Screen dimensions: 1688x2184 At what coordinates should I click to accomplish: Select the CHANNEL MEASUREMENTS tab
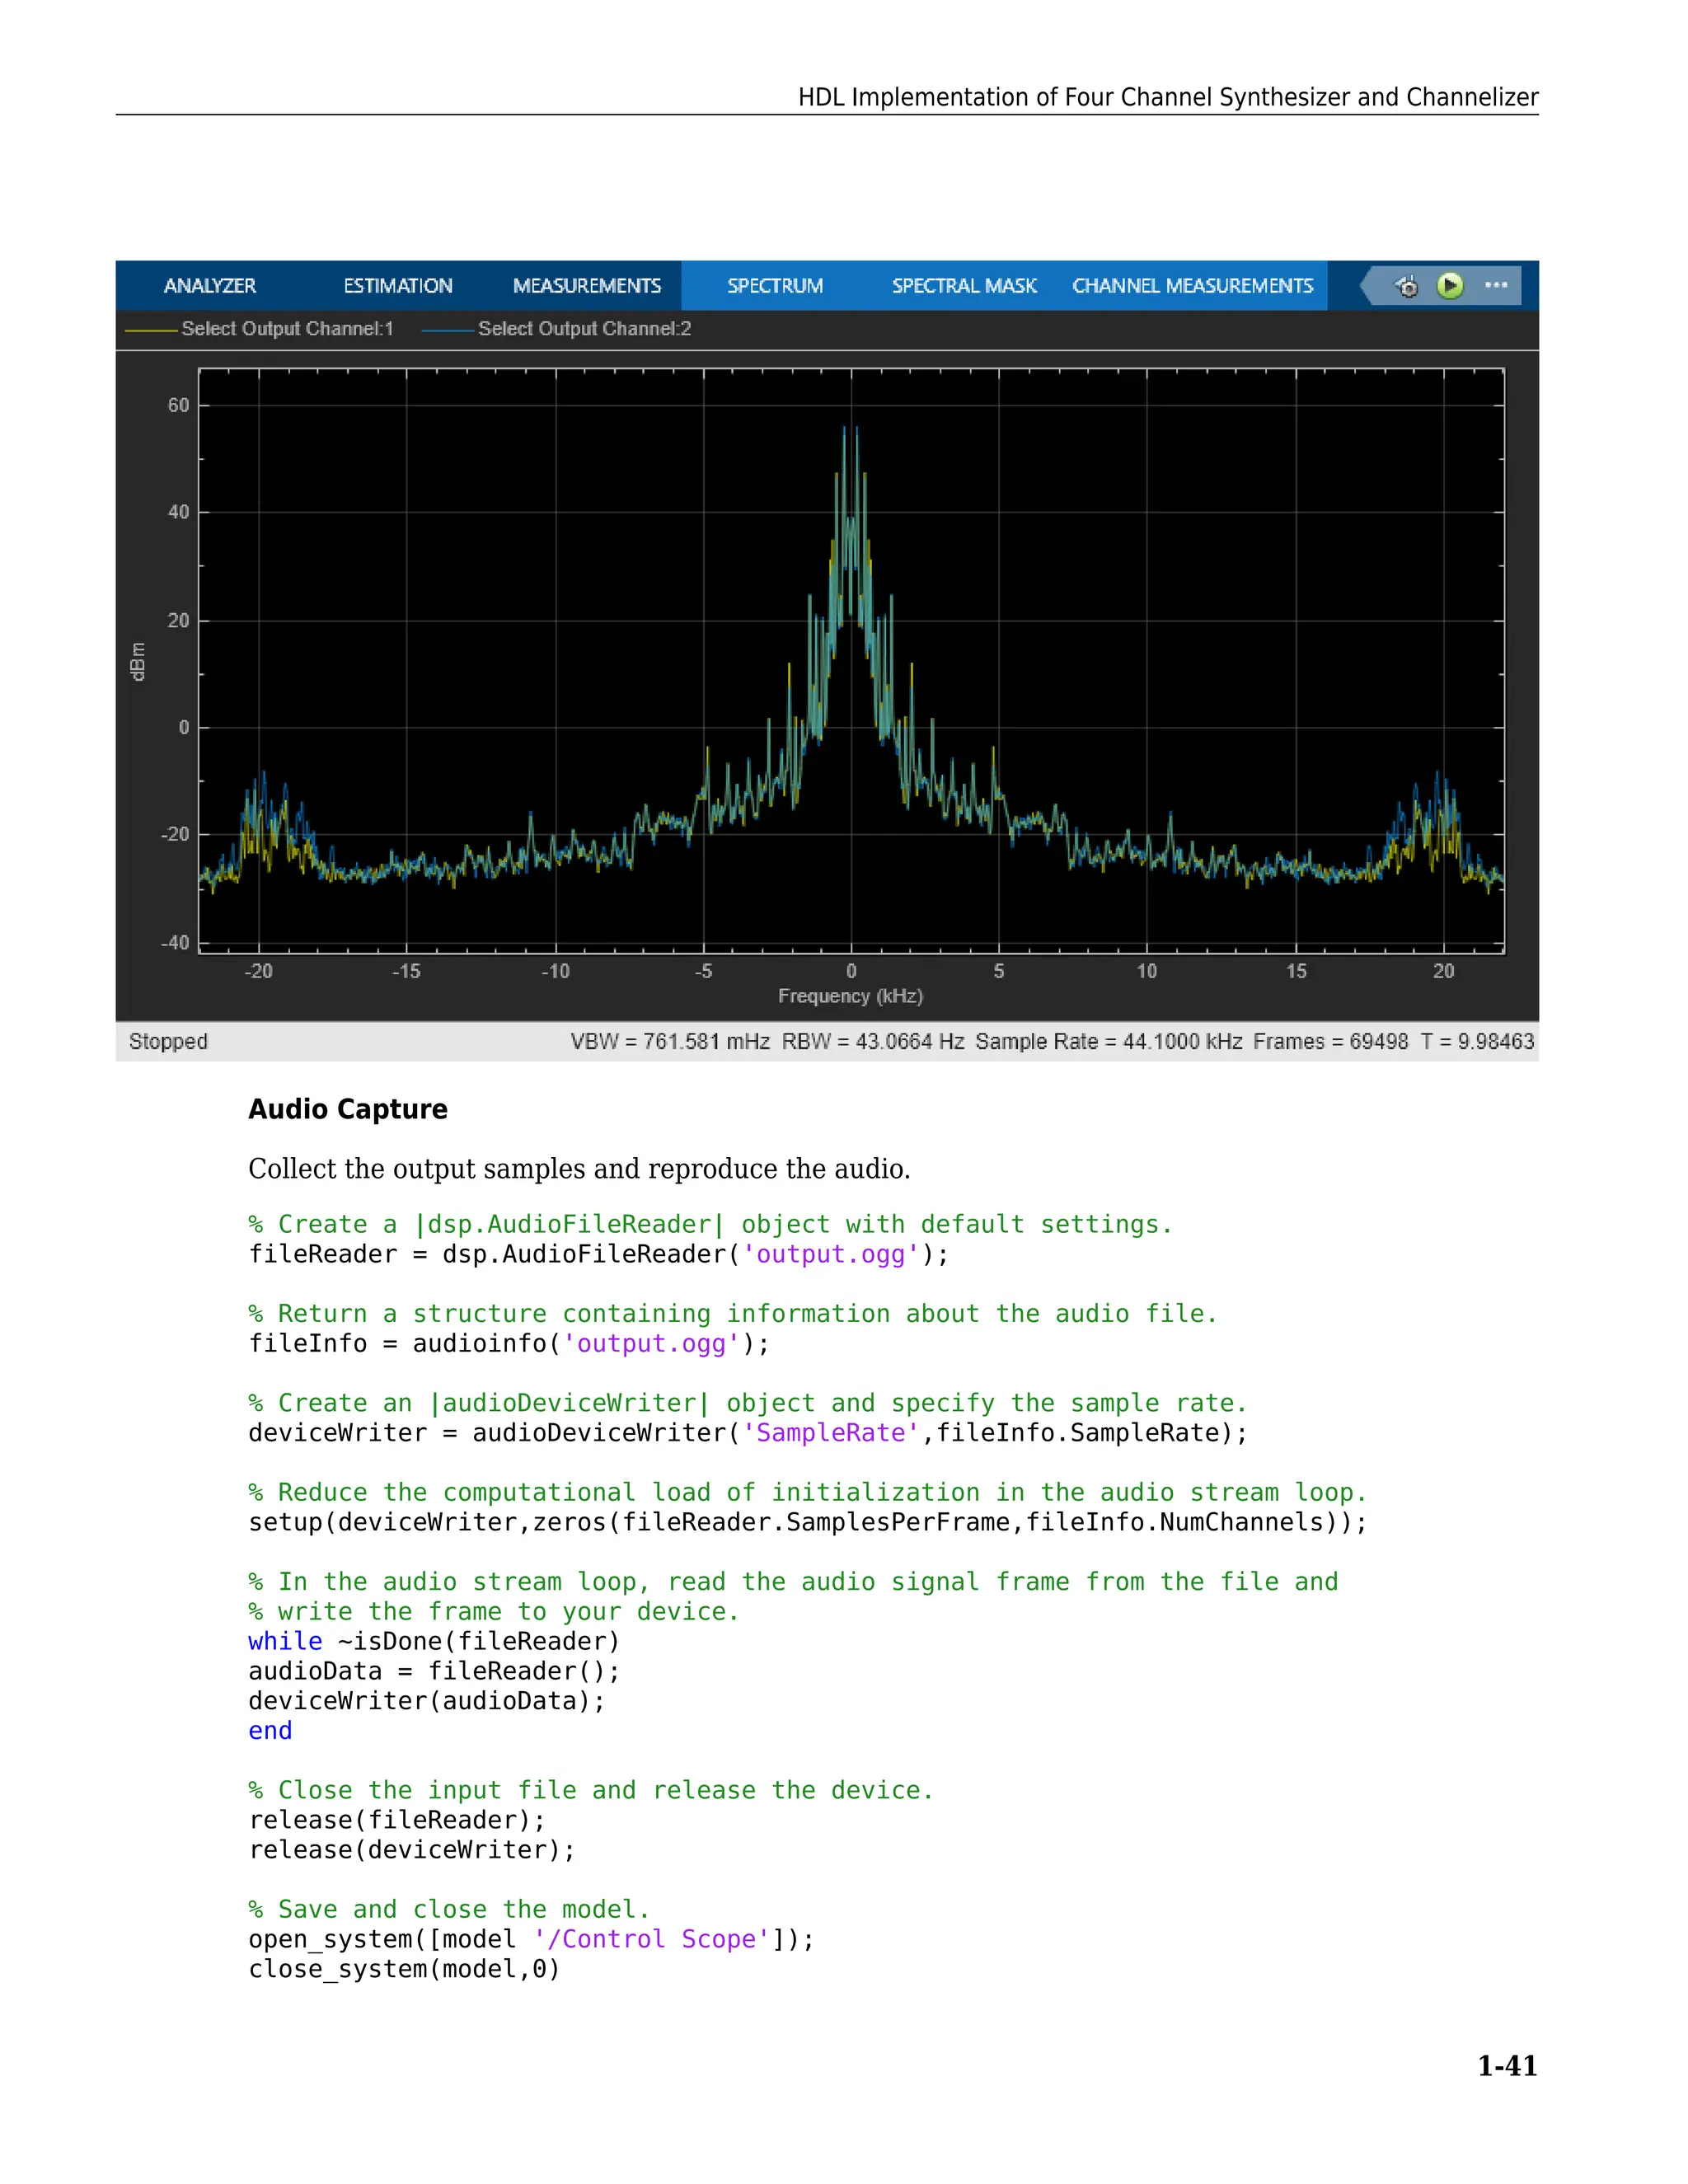tap(1192, 286)
